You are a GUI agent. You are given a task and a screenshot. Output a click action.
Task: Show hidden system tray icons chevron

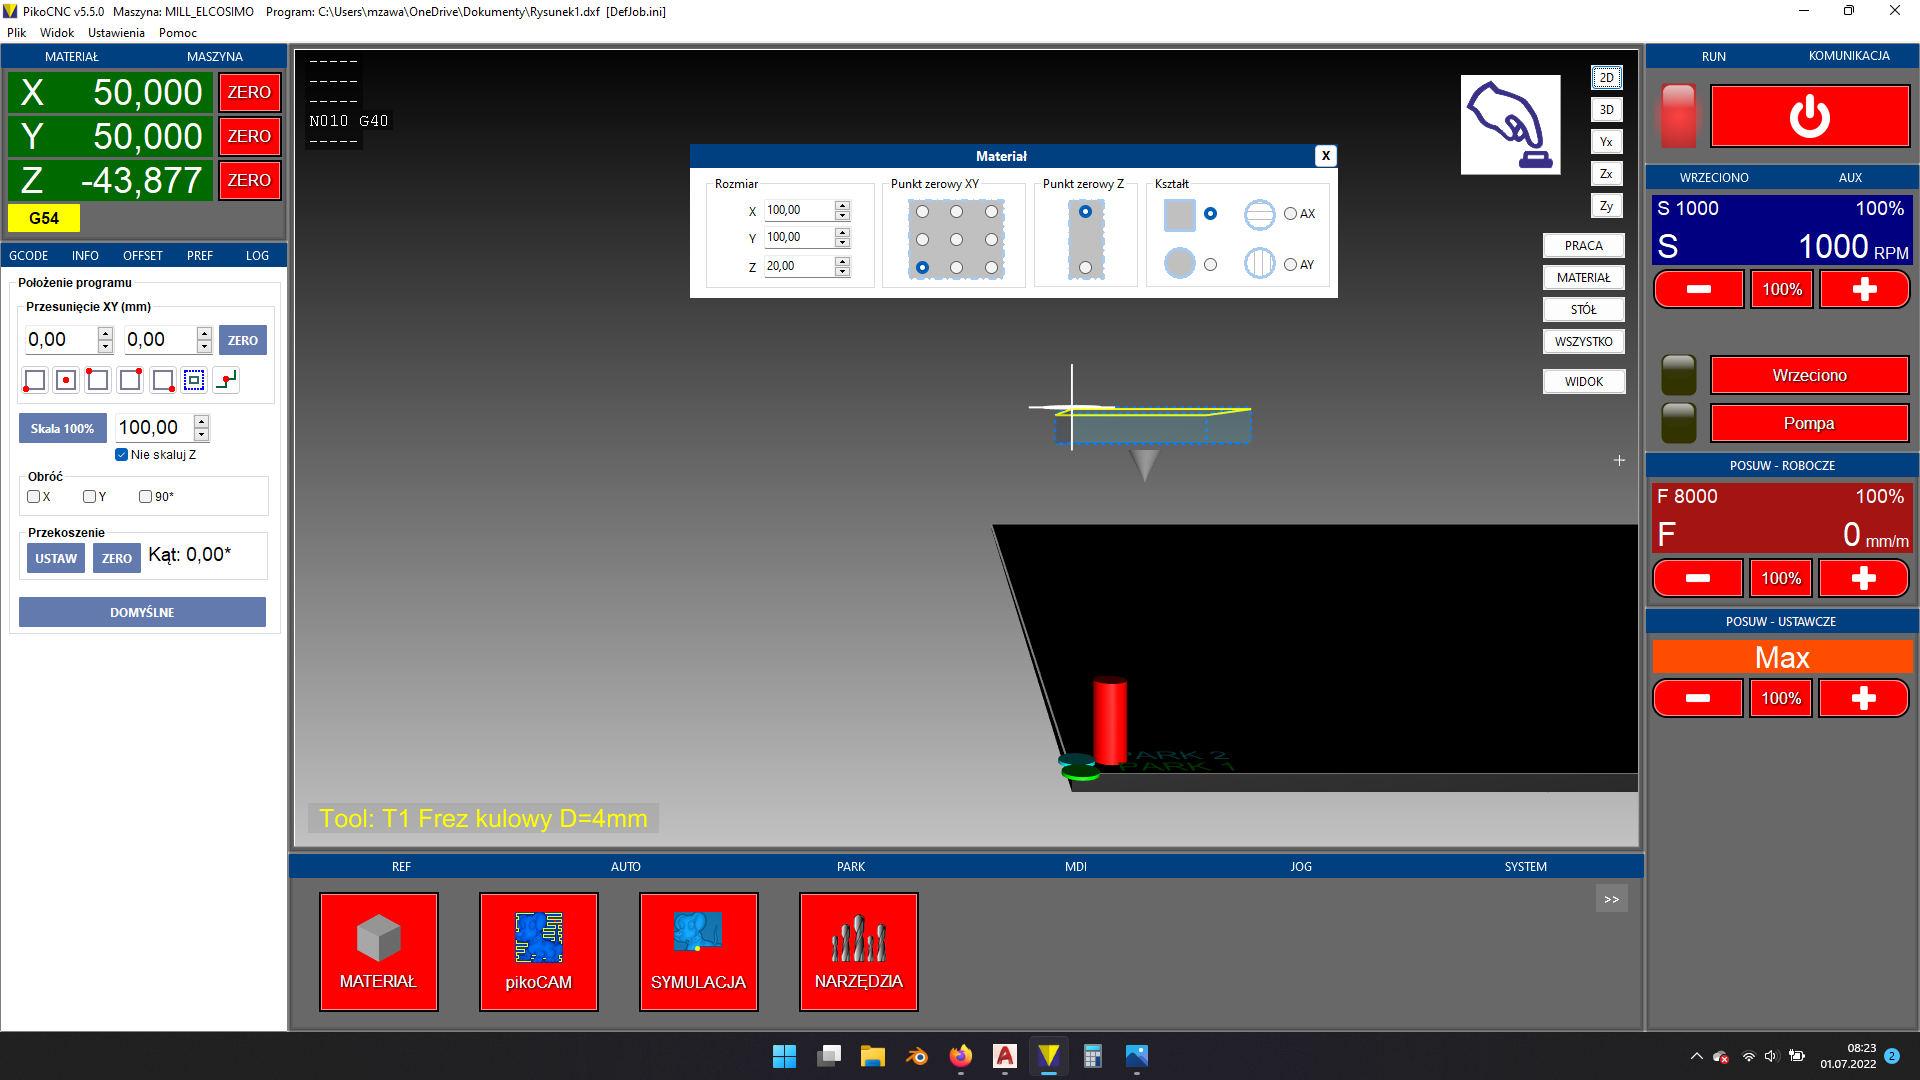coord(1696,1056)
